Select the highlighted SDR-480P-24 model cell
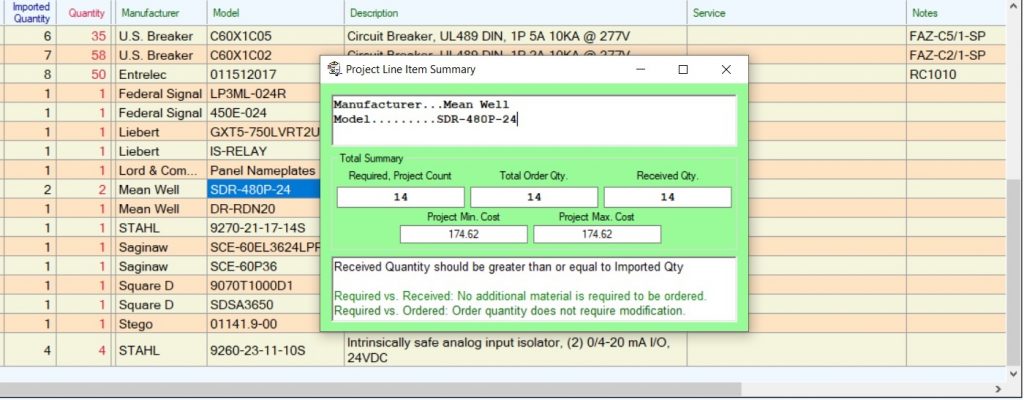This screenshot has height=400, width=1024. point(263,189)
